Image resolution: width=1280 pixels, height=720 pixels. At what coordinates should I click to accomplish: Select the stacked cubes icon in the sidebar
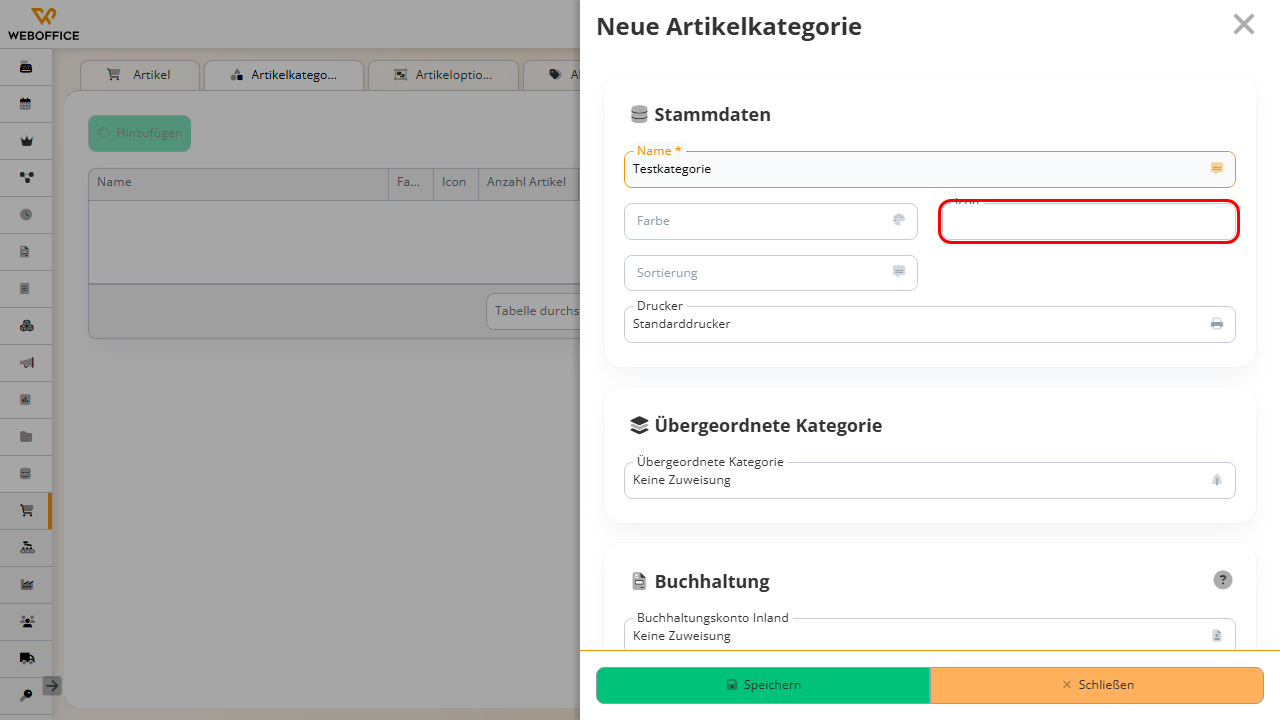[x=26, y=325]
